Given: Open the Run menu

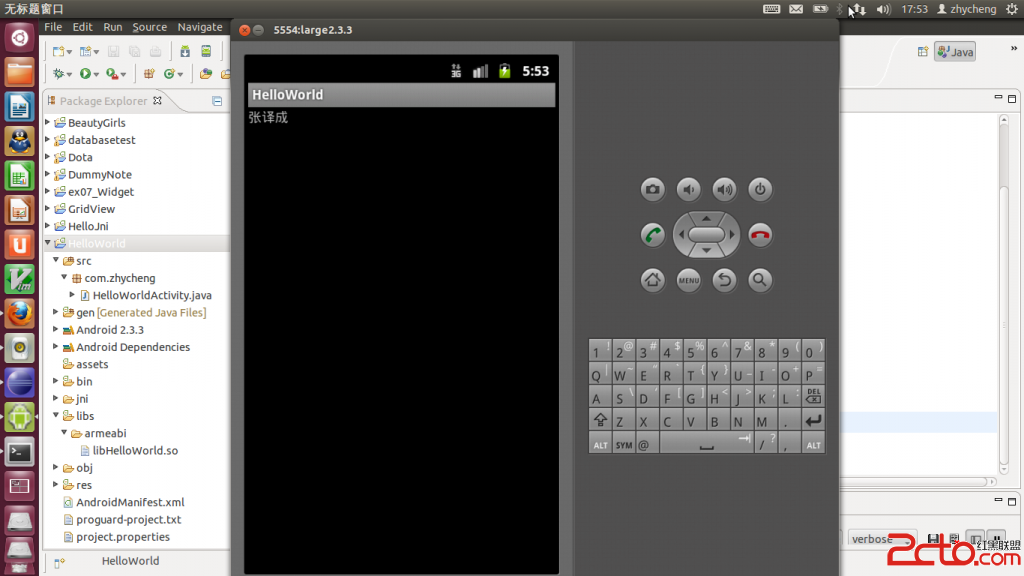Looking at the screenshot, I should (x=112, y=27).
